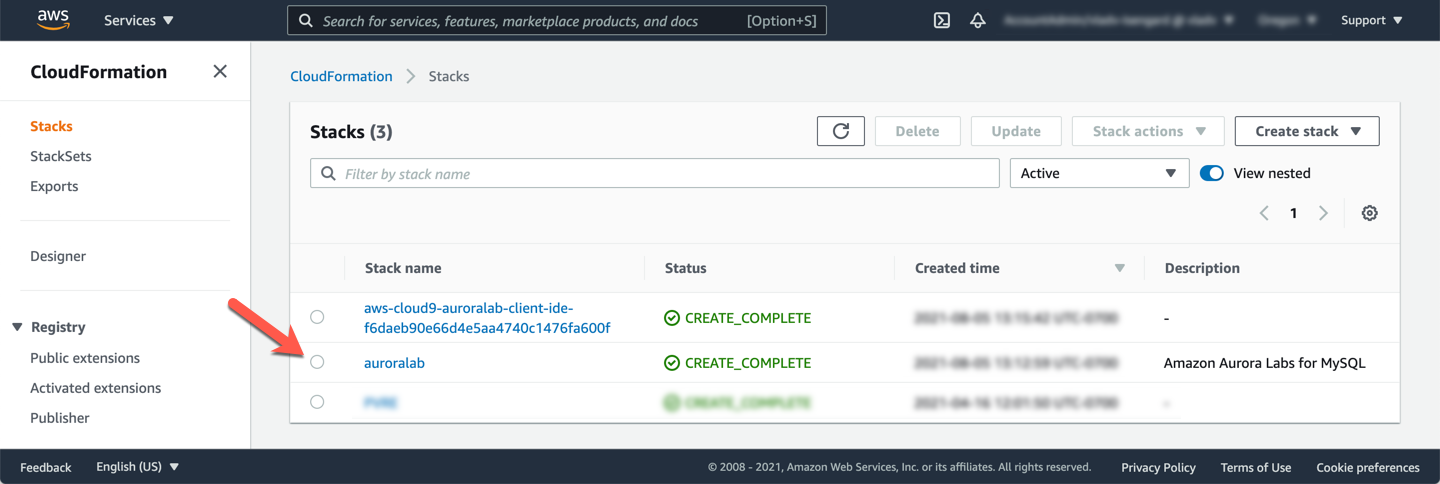This screenshot has height=484, width=1440.
Task: Go to previous page of stacks
Action: coord(1264,213)
